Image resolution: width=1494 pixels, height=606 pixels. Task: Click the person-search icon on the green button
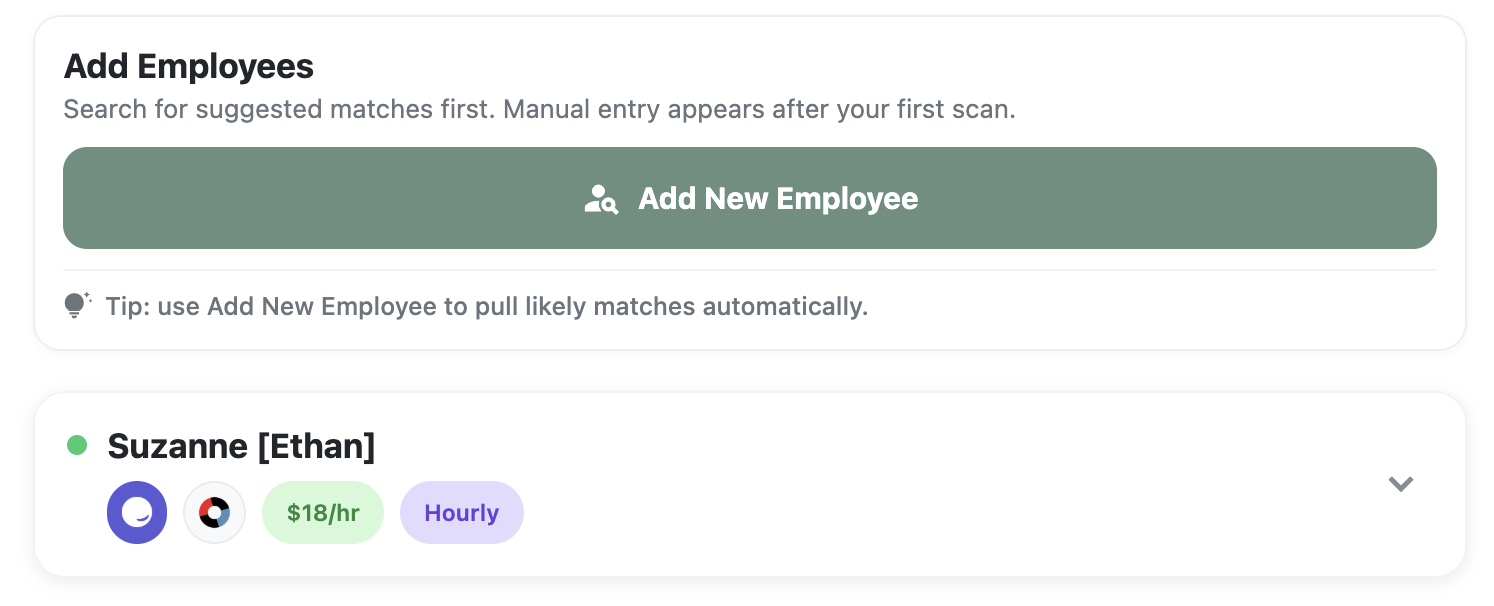point(601,199)
